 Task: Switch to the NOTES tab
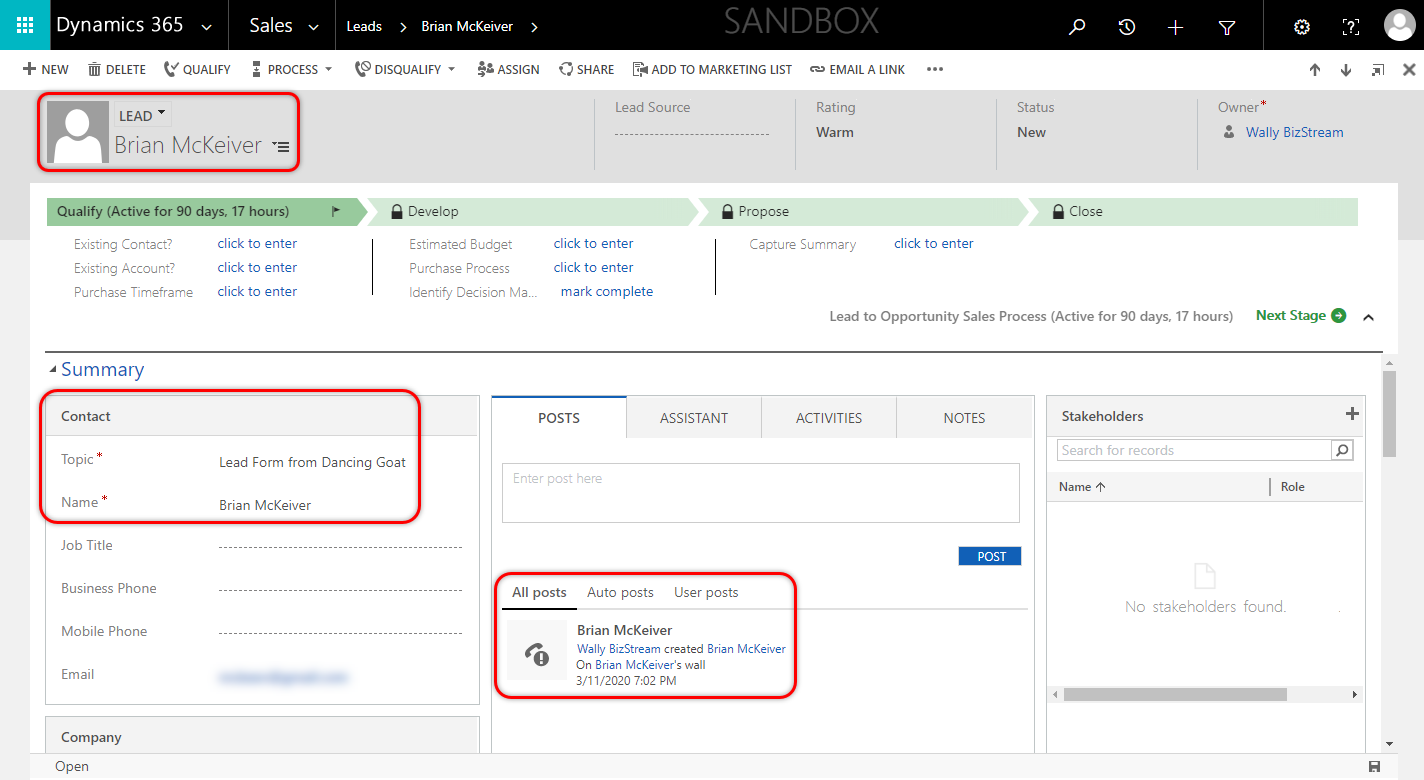964,418
